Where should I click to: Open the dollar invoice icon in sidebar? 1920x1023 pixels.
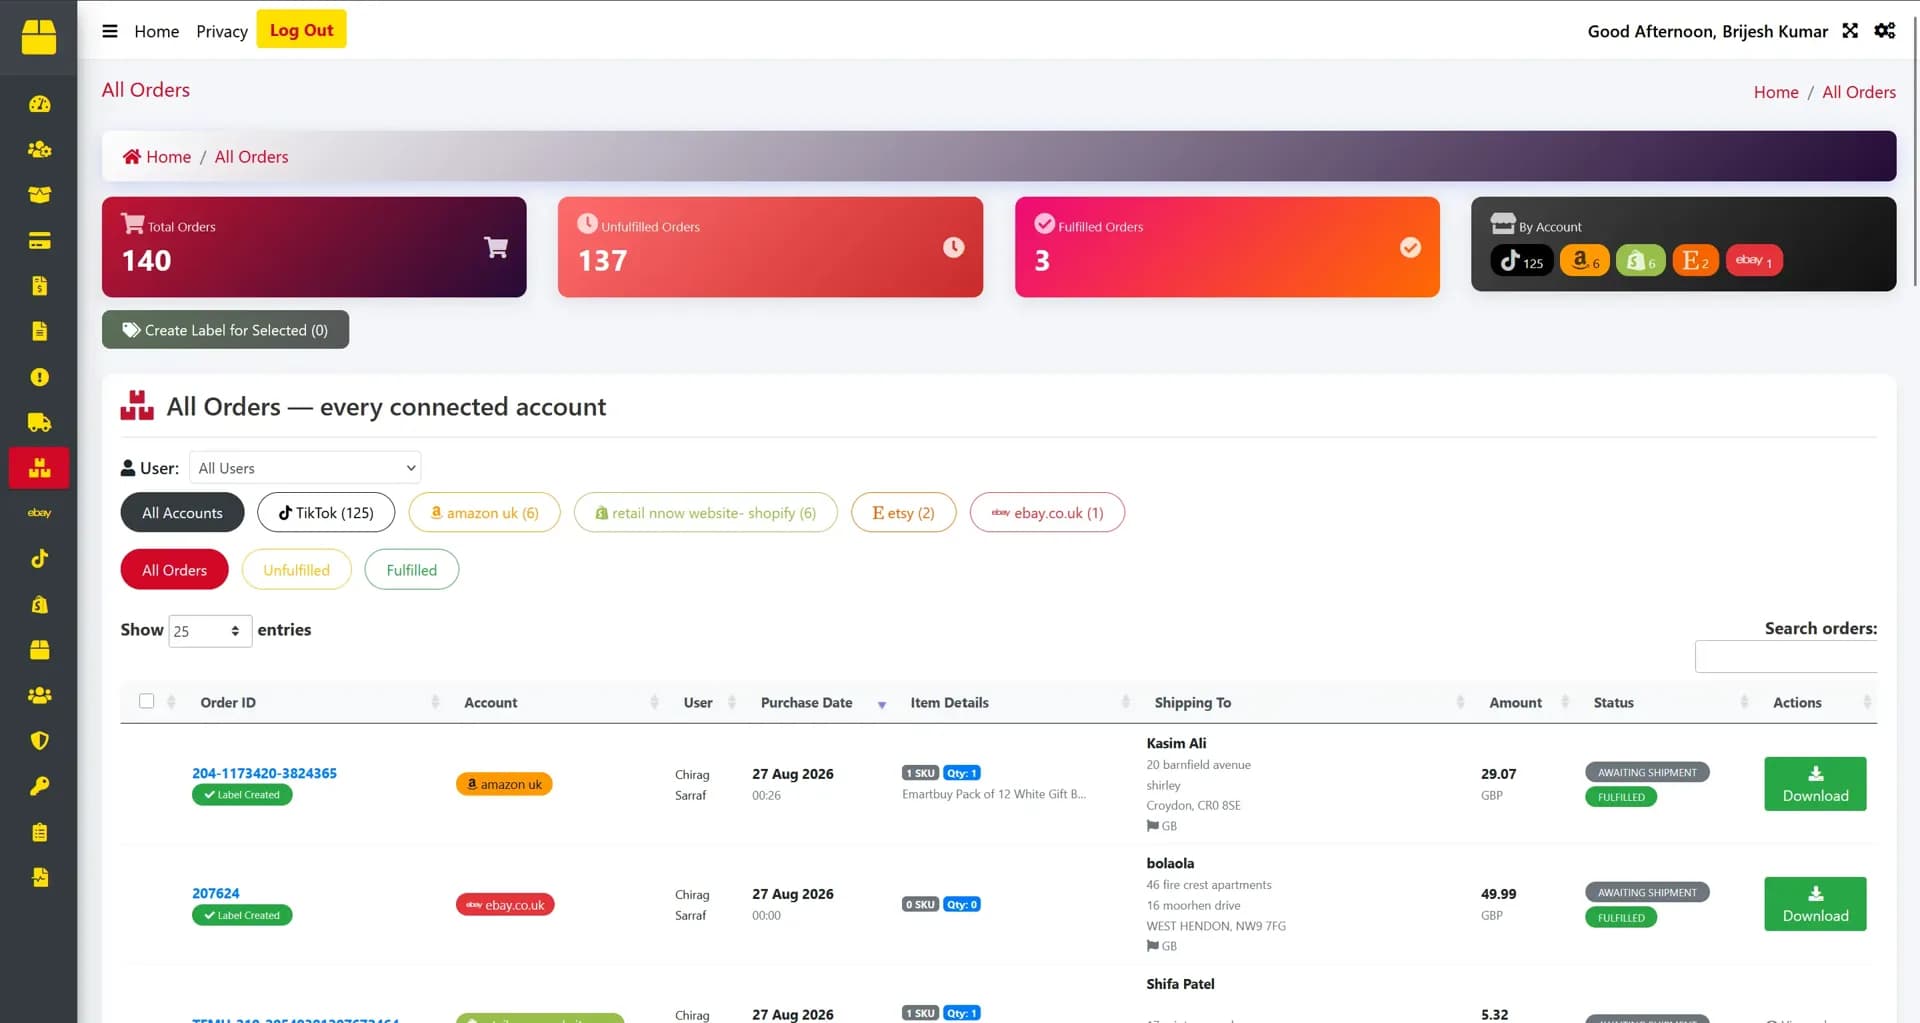pos(39,286)
